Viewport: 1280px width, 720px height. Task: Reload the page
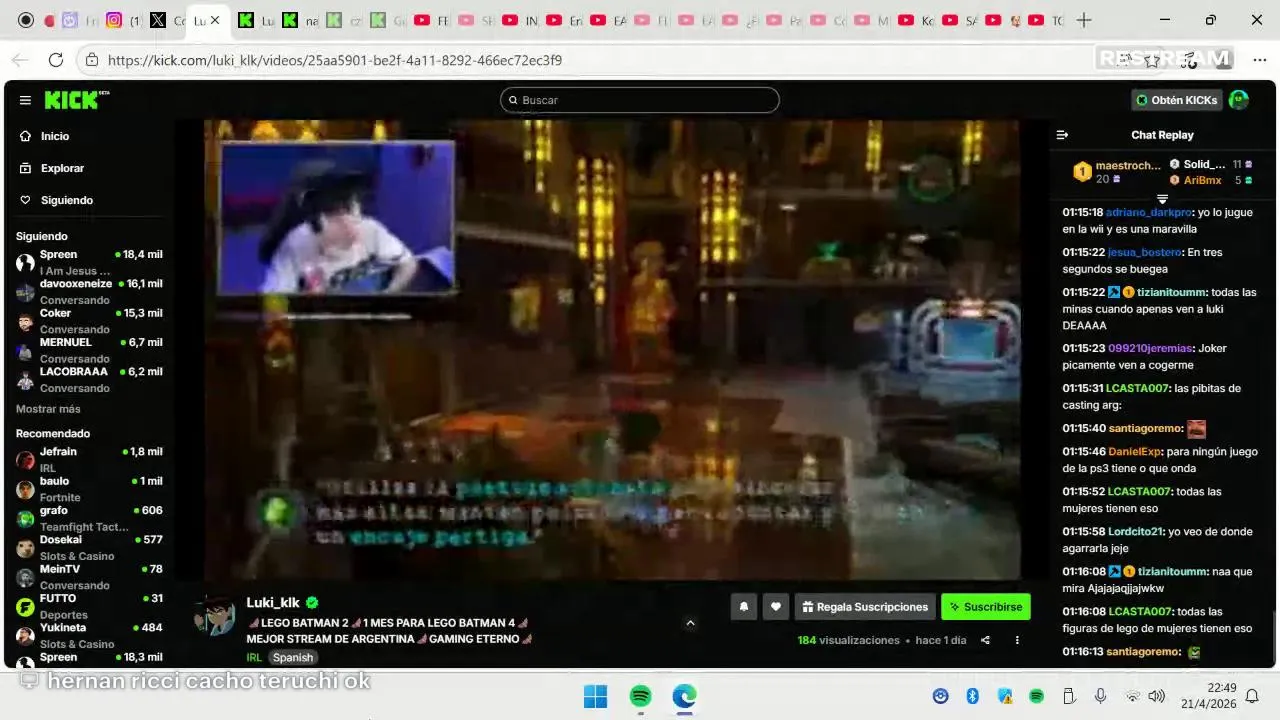point(56,60)
